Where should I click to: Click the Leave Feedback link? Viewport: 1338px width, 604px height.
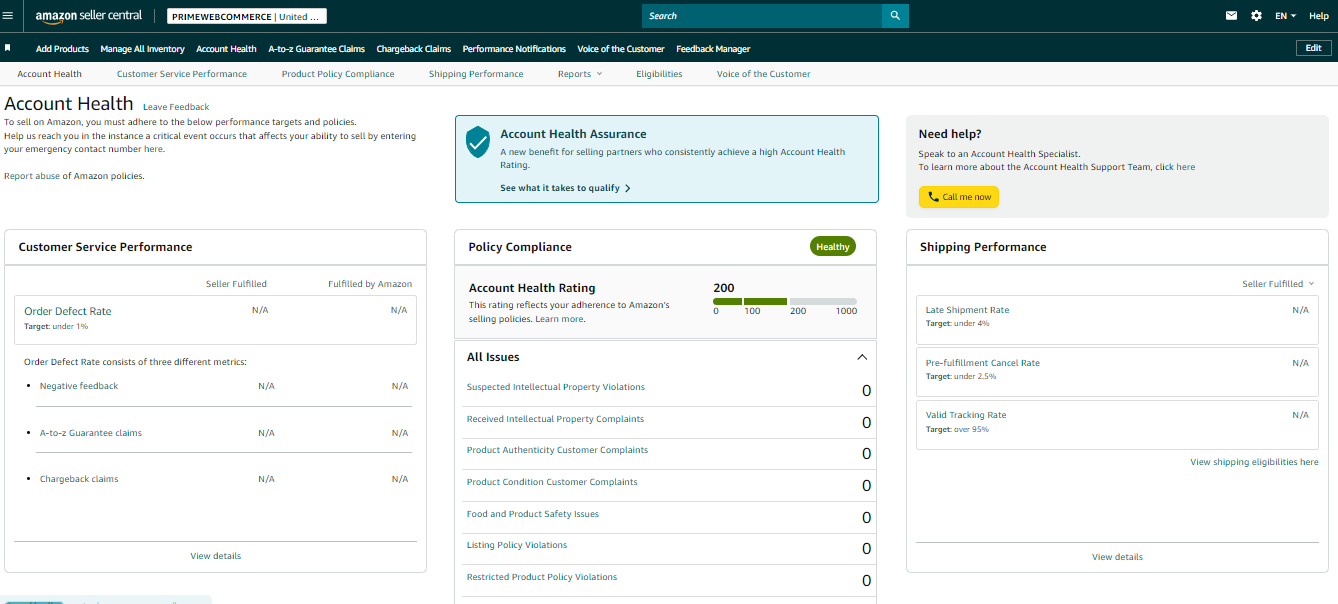pos(176,107)
